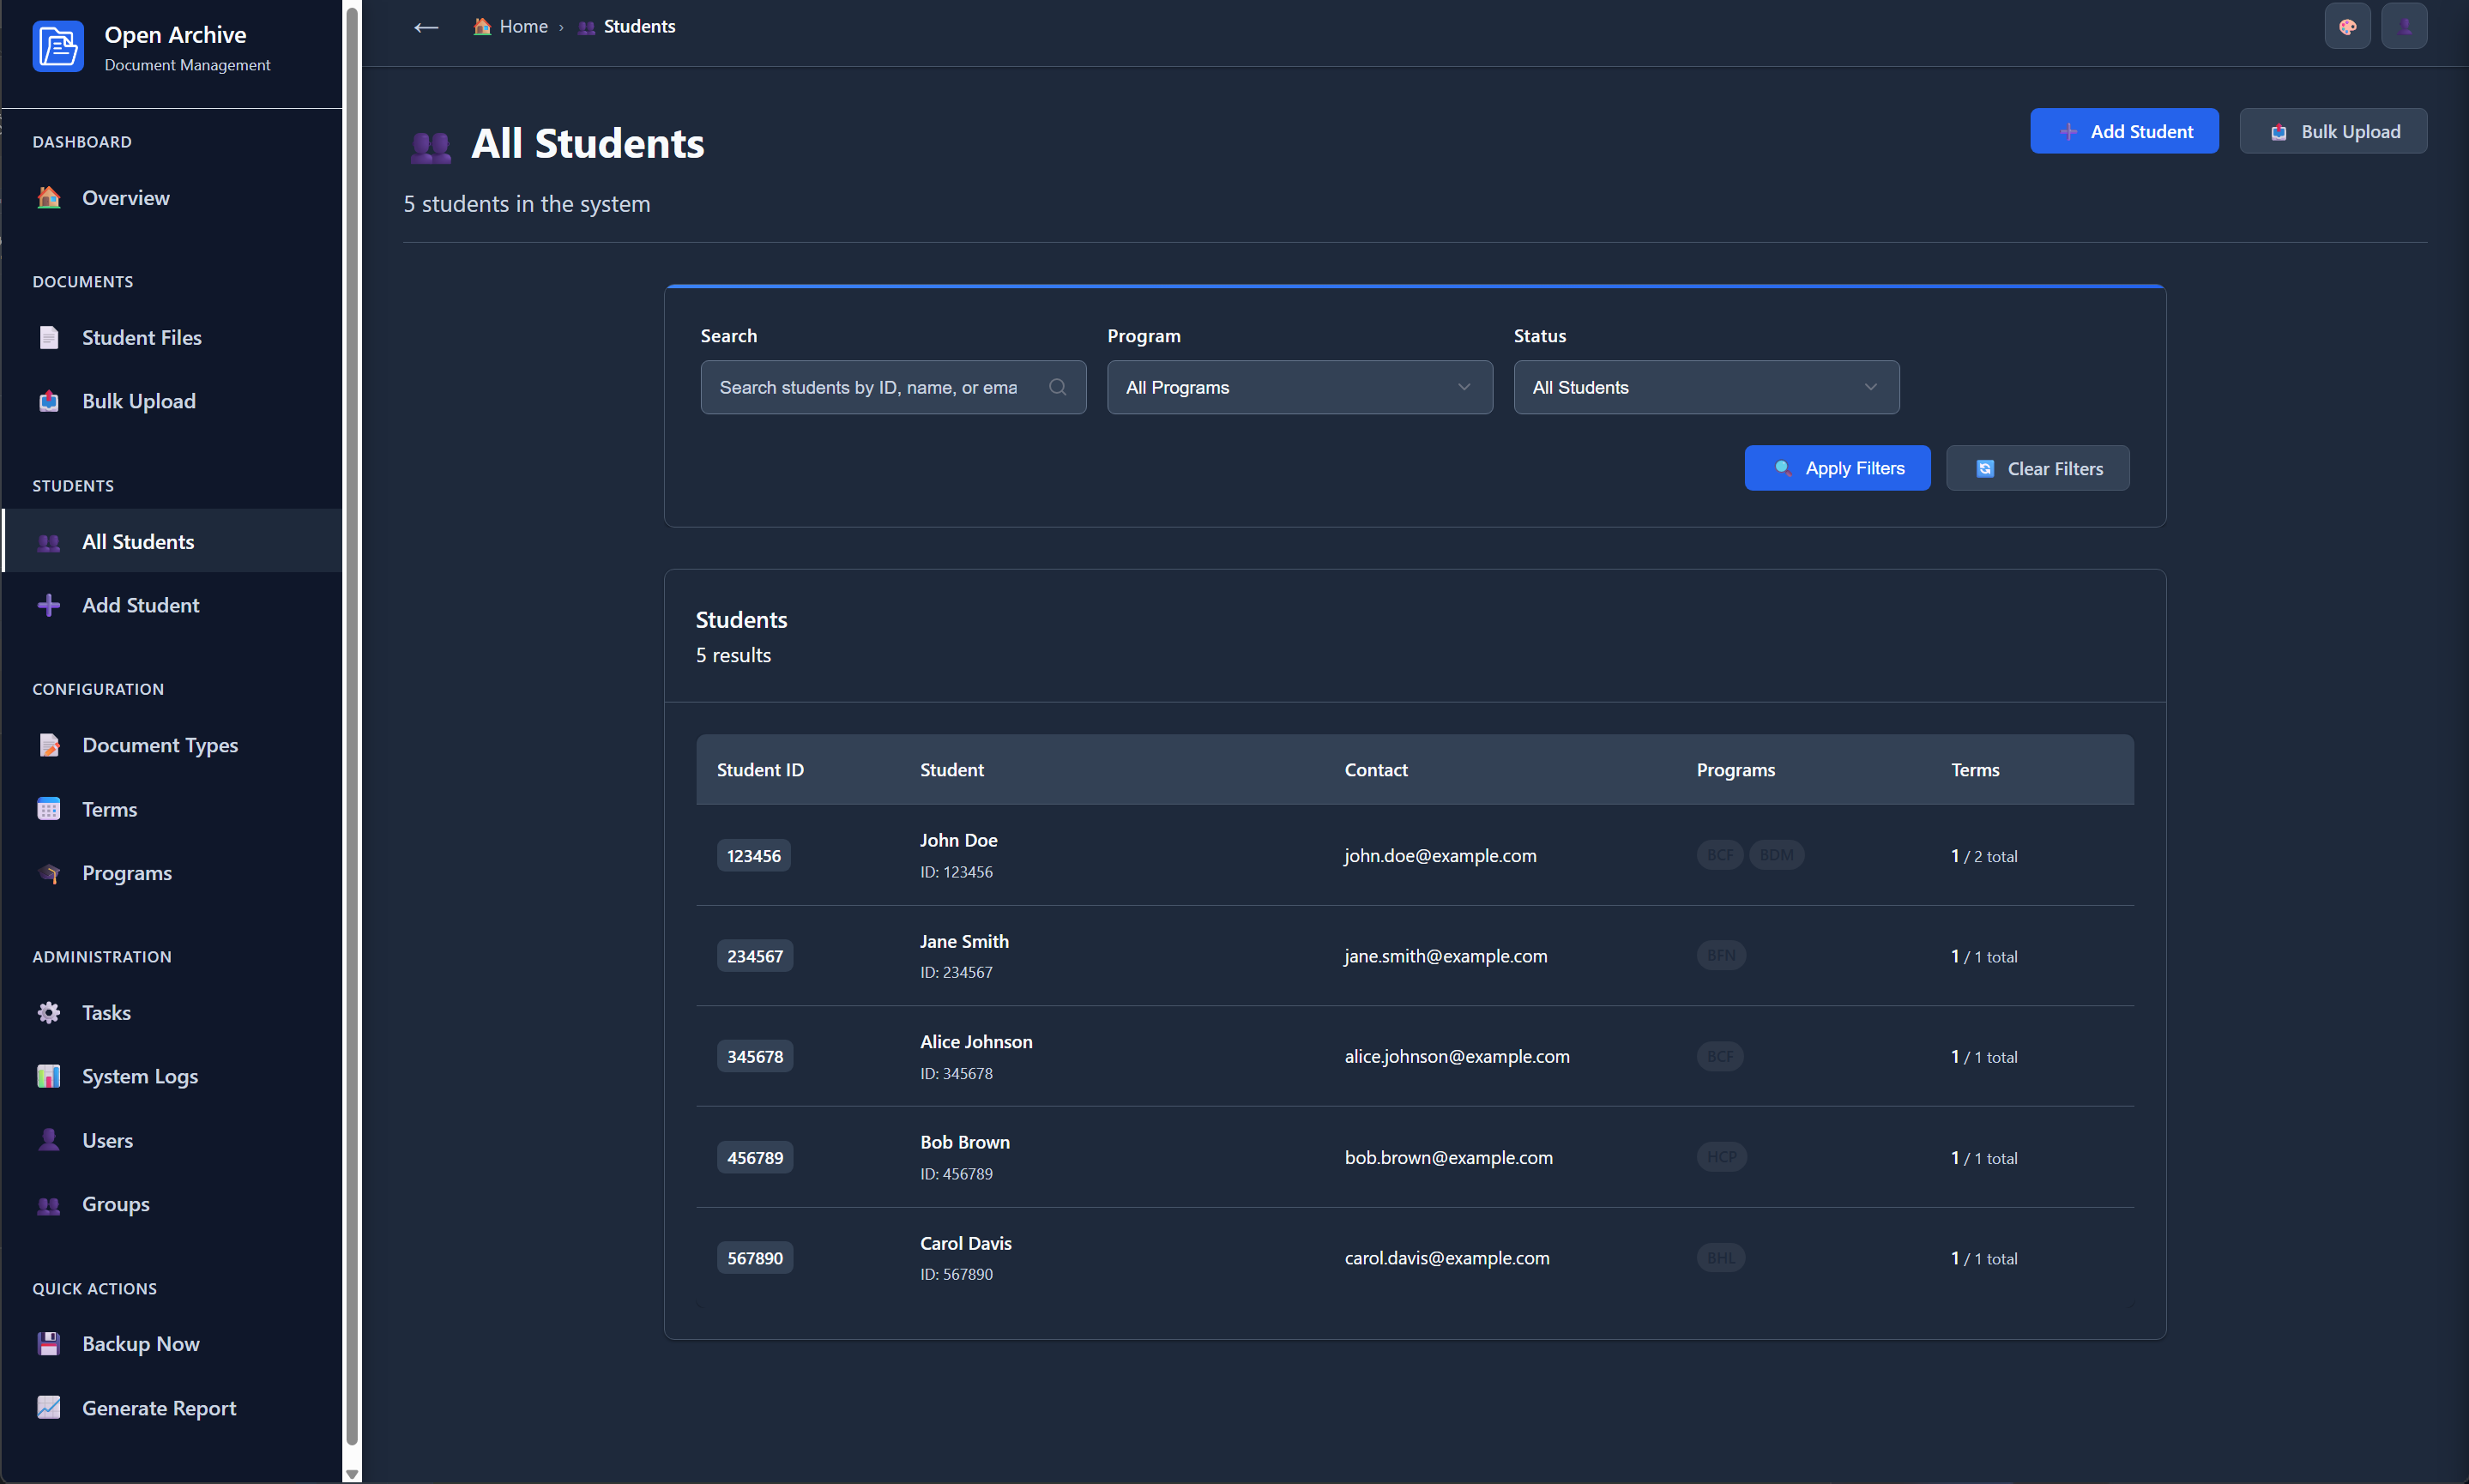Click the Open Archive logo icon
This screenshot has width=2469, height=1484.
coord(58,47)
